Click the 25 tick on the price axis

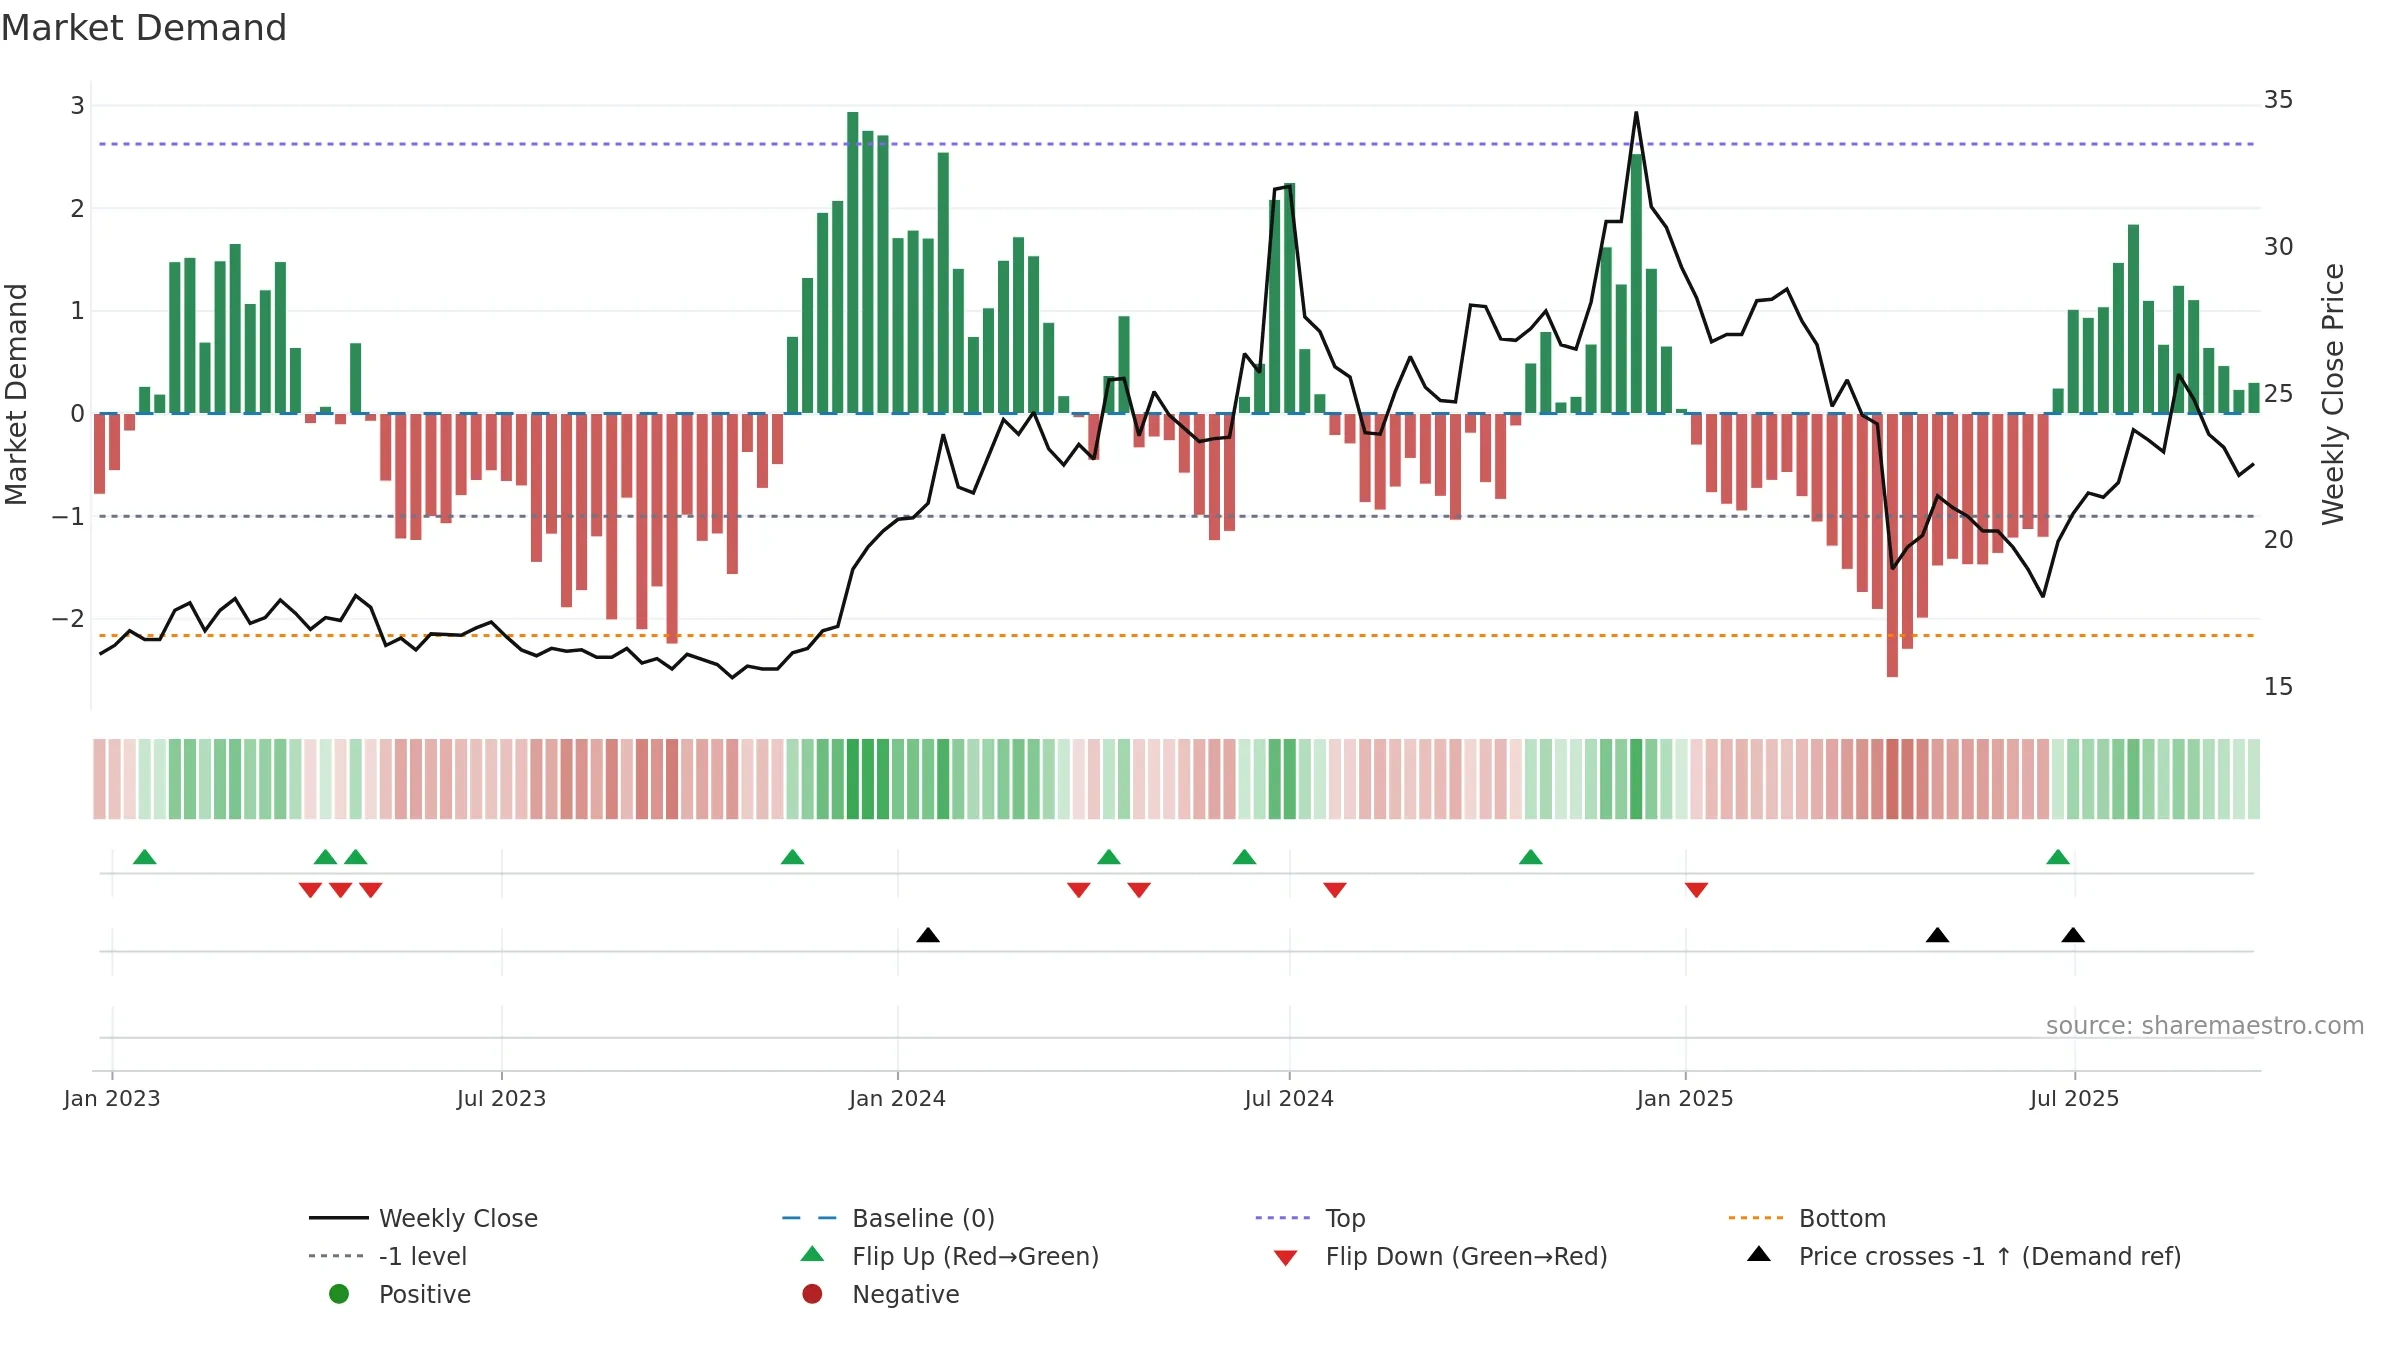tap(2279, 394)
